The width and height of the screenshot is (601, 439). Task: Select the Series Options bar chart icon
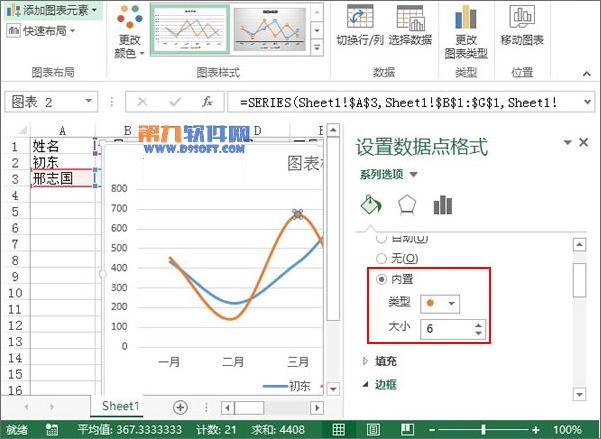coord(443,205)
